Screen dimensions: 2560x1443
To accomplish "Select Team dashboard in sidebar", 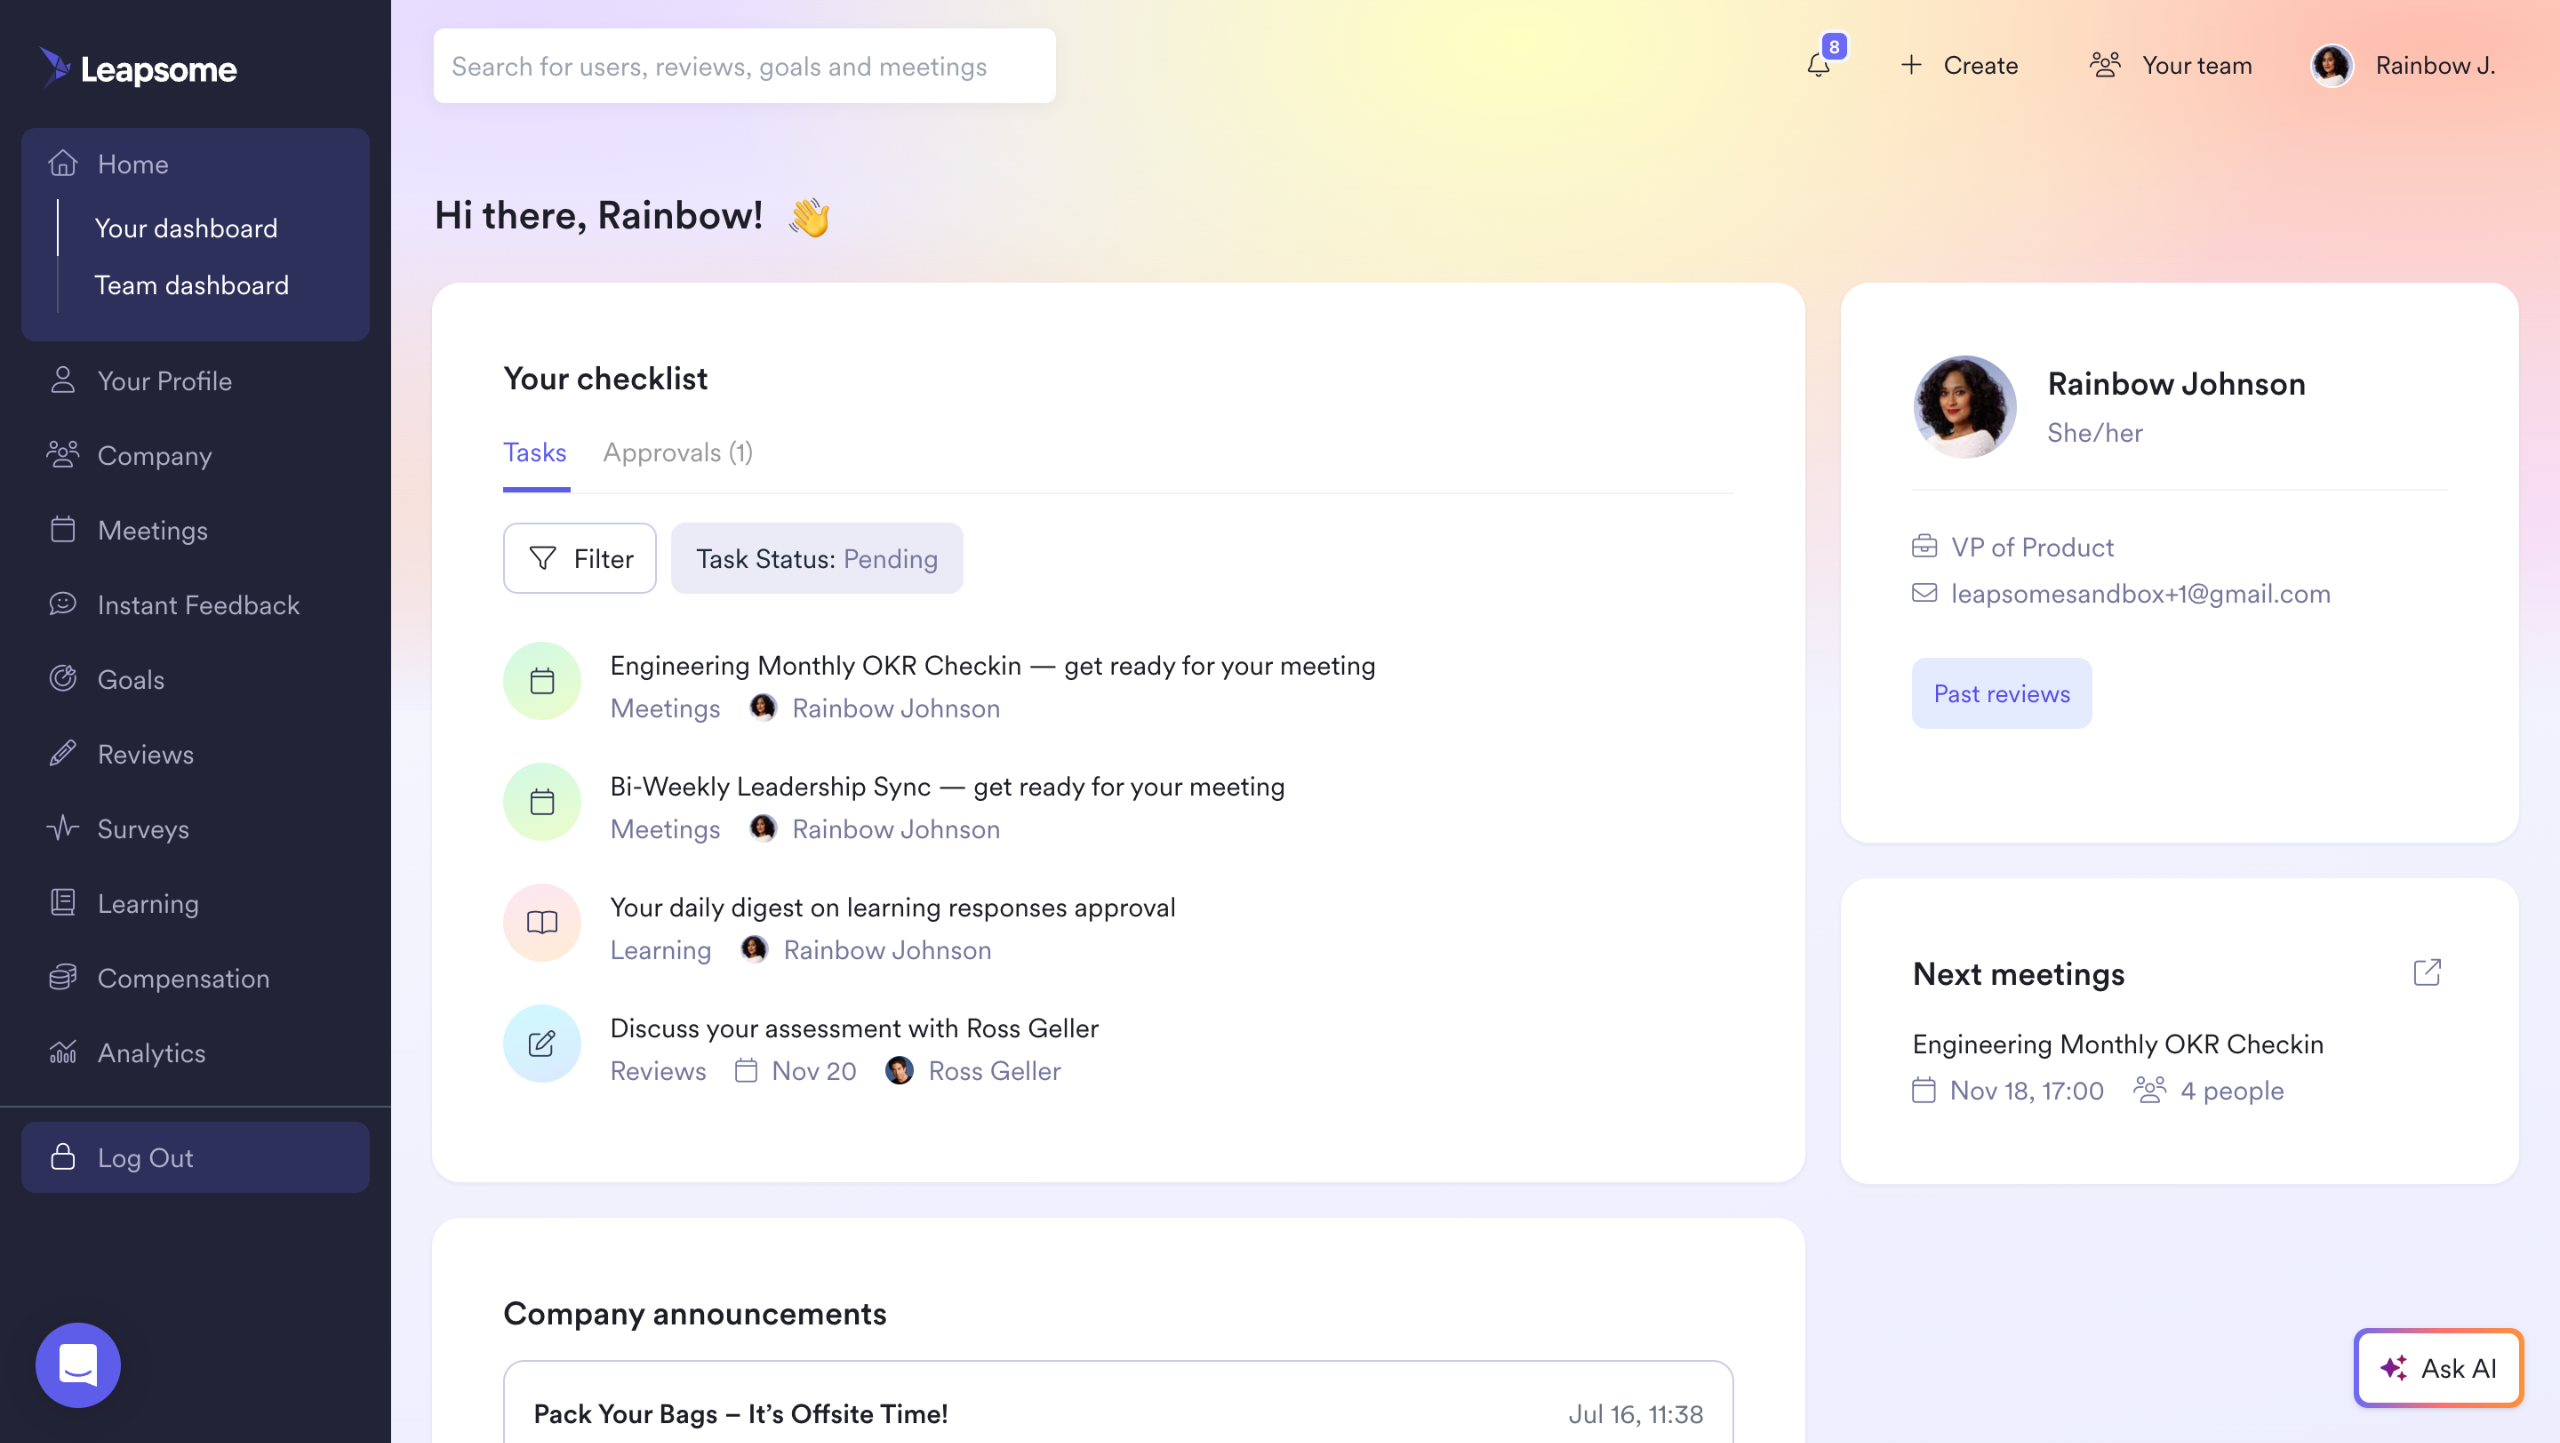I will pos(191,285).
